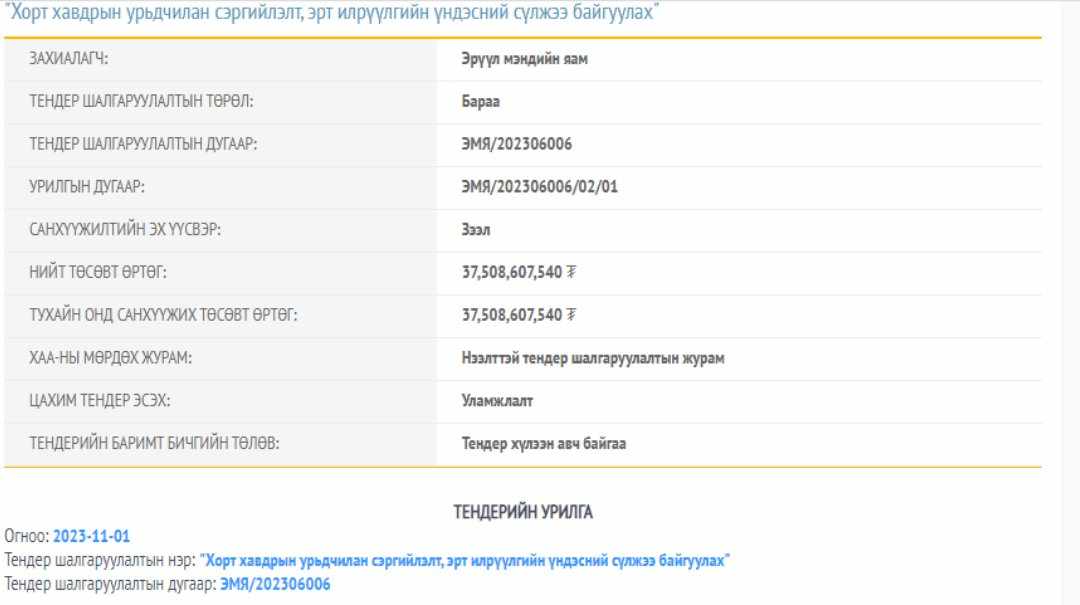
Task: Click the Тендер хүлээн авч байгаа status
Action: point(543,443)
